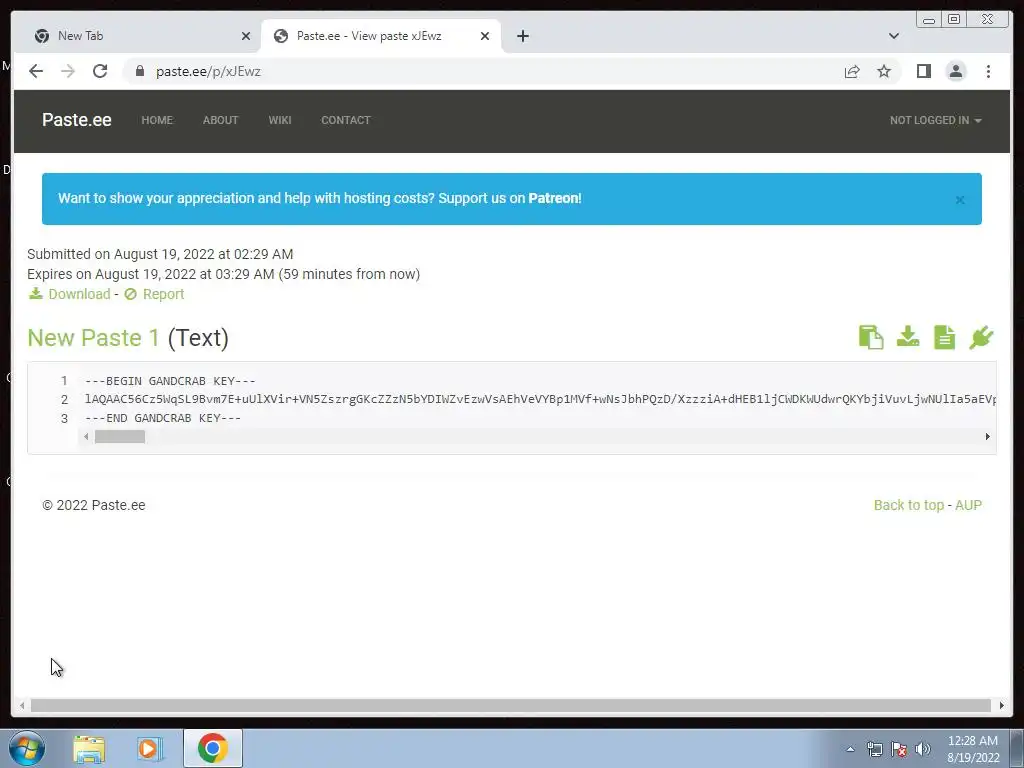Click the Chrome taskbar icon
1024x768 pixels.
[213, 748]
